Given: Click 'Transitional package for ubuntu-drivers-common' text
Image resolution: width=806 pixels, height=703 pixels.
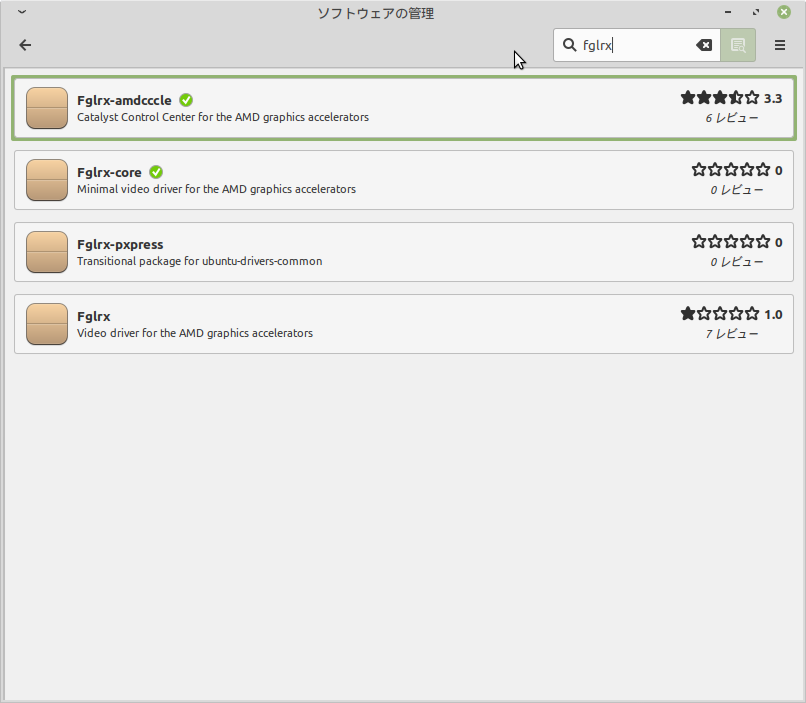Looking at the screenshot, I should pos(199,261).
